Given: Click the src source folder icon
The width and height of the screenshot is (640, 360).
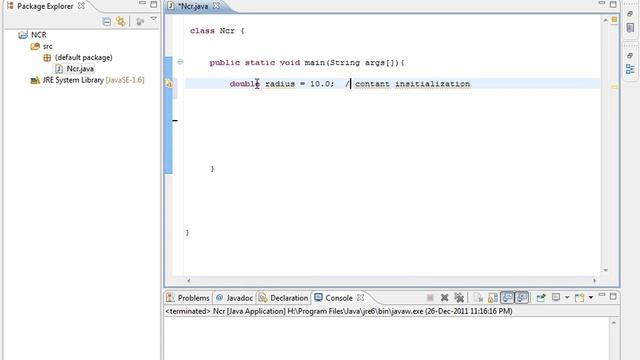Looking at the screenshot, I should (35, 47).
